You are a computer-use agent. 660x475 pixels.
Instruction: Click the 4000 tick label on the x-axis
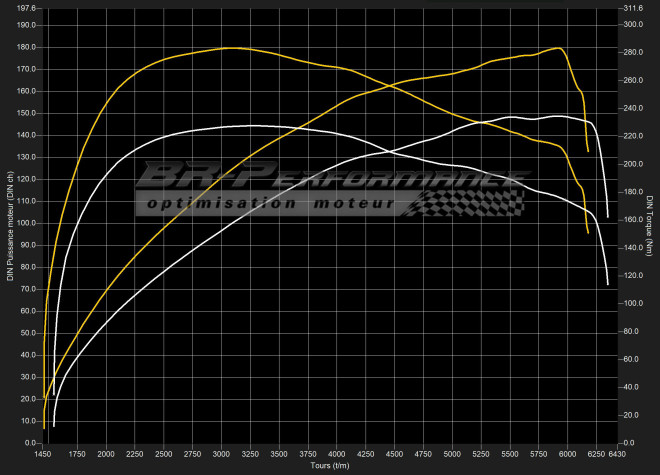coord(337,454)
